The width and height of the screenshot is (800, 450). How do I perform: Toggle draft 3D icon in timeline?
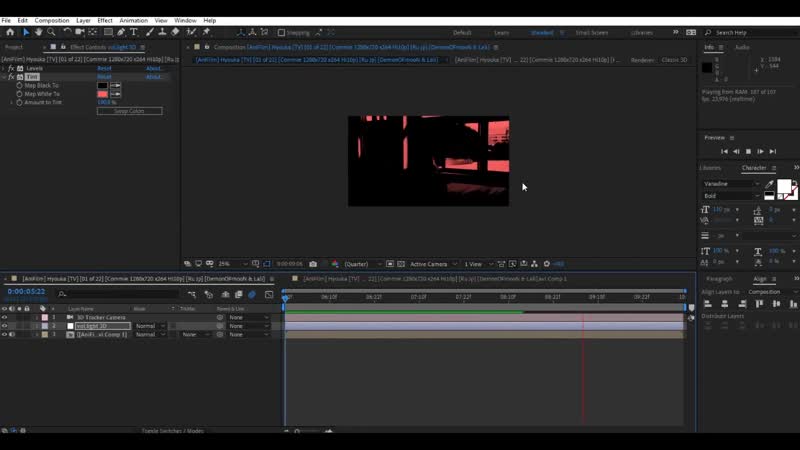pos(209,294)
